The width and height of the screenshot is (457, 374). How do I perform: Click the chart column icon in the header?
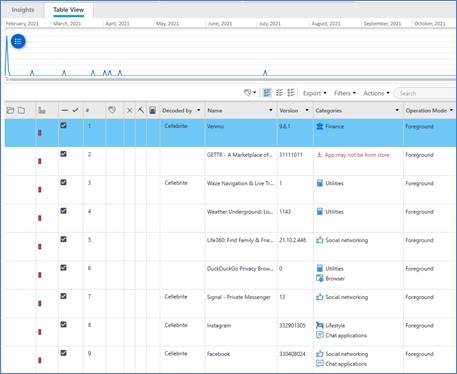[42, 110]
